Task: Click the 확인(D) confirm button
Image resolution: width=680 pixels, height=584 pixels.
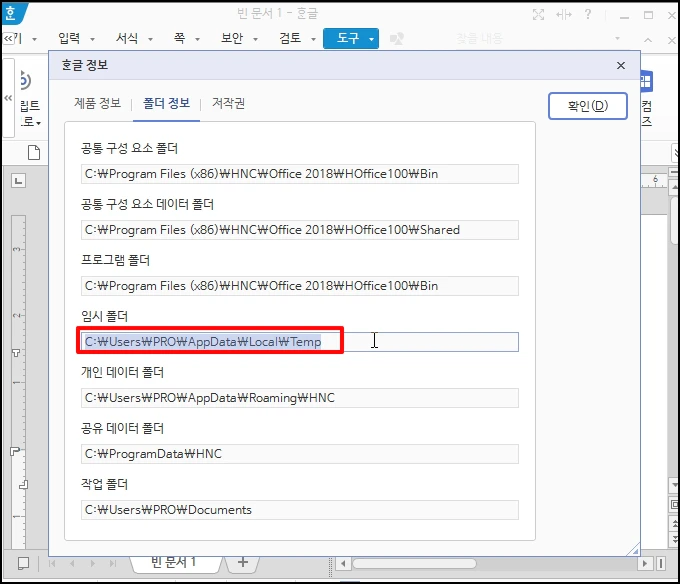Action: (588, 106)
